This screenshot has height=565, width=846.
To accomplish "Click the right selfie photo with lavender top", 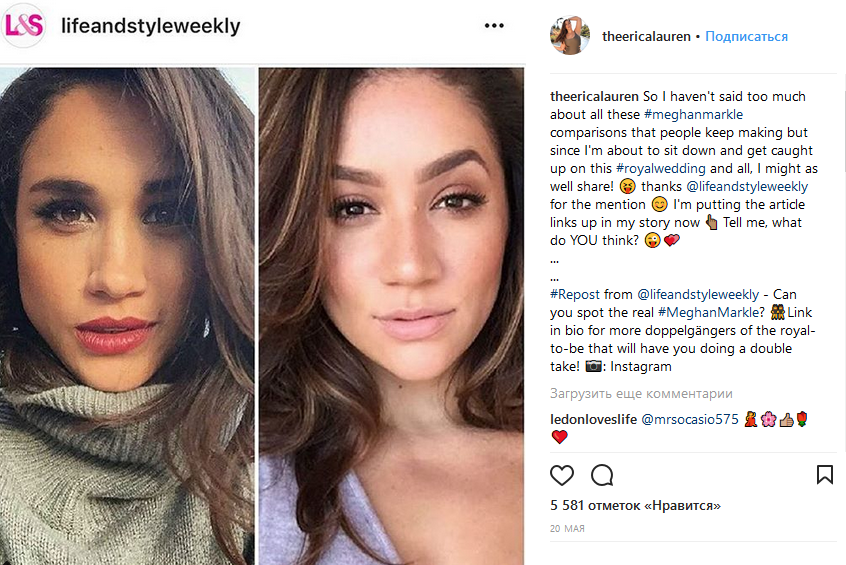I will 391,315.
